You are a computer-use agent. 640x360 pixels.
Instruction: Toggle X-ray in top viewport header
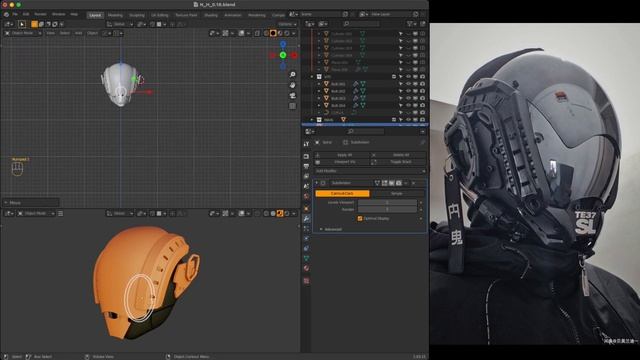coord(257,33)
